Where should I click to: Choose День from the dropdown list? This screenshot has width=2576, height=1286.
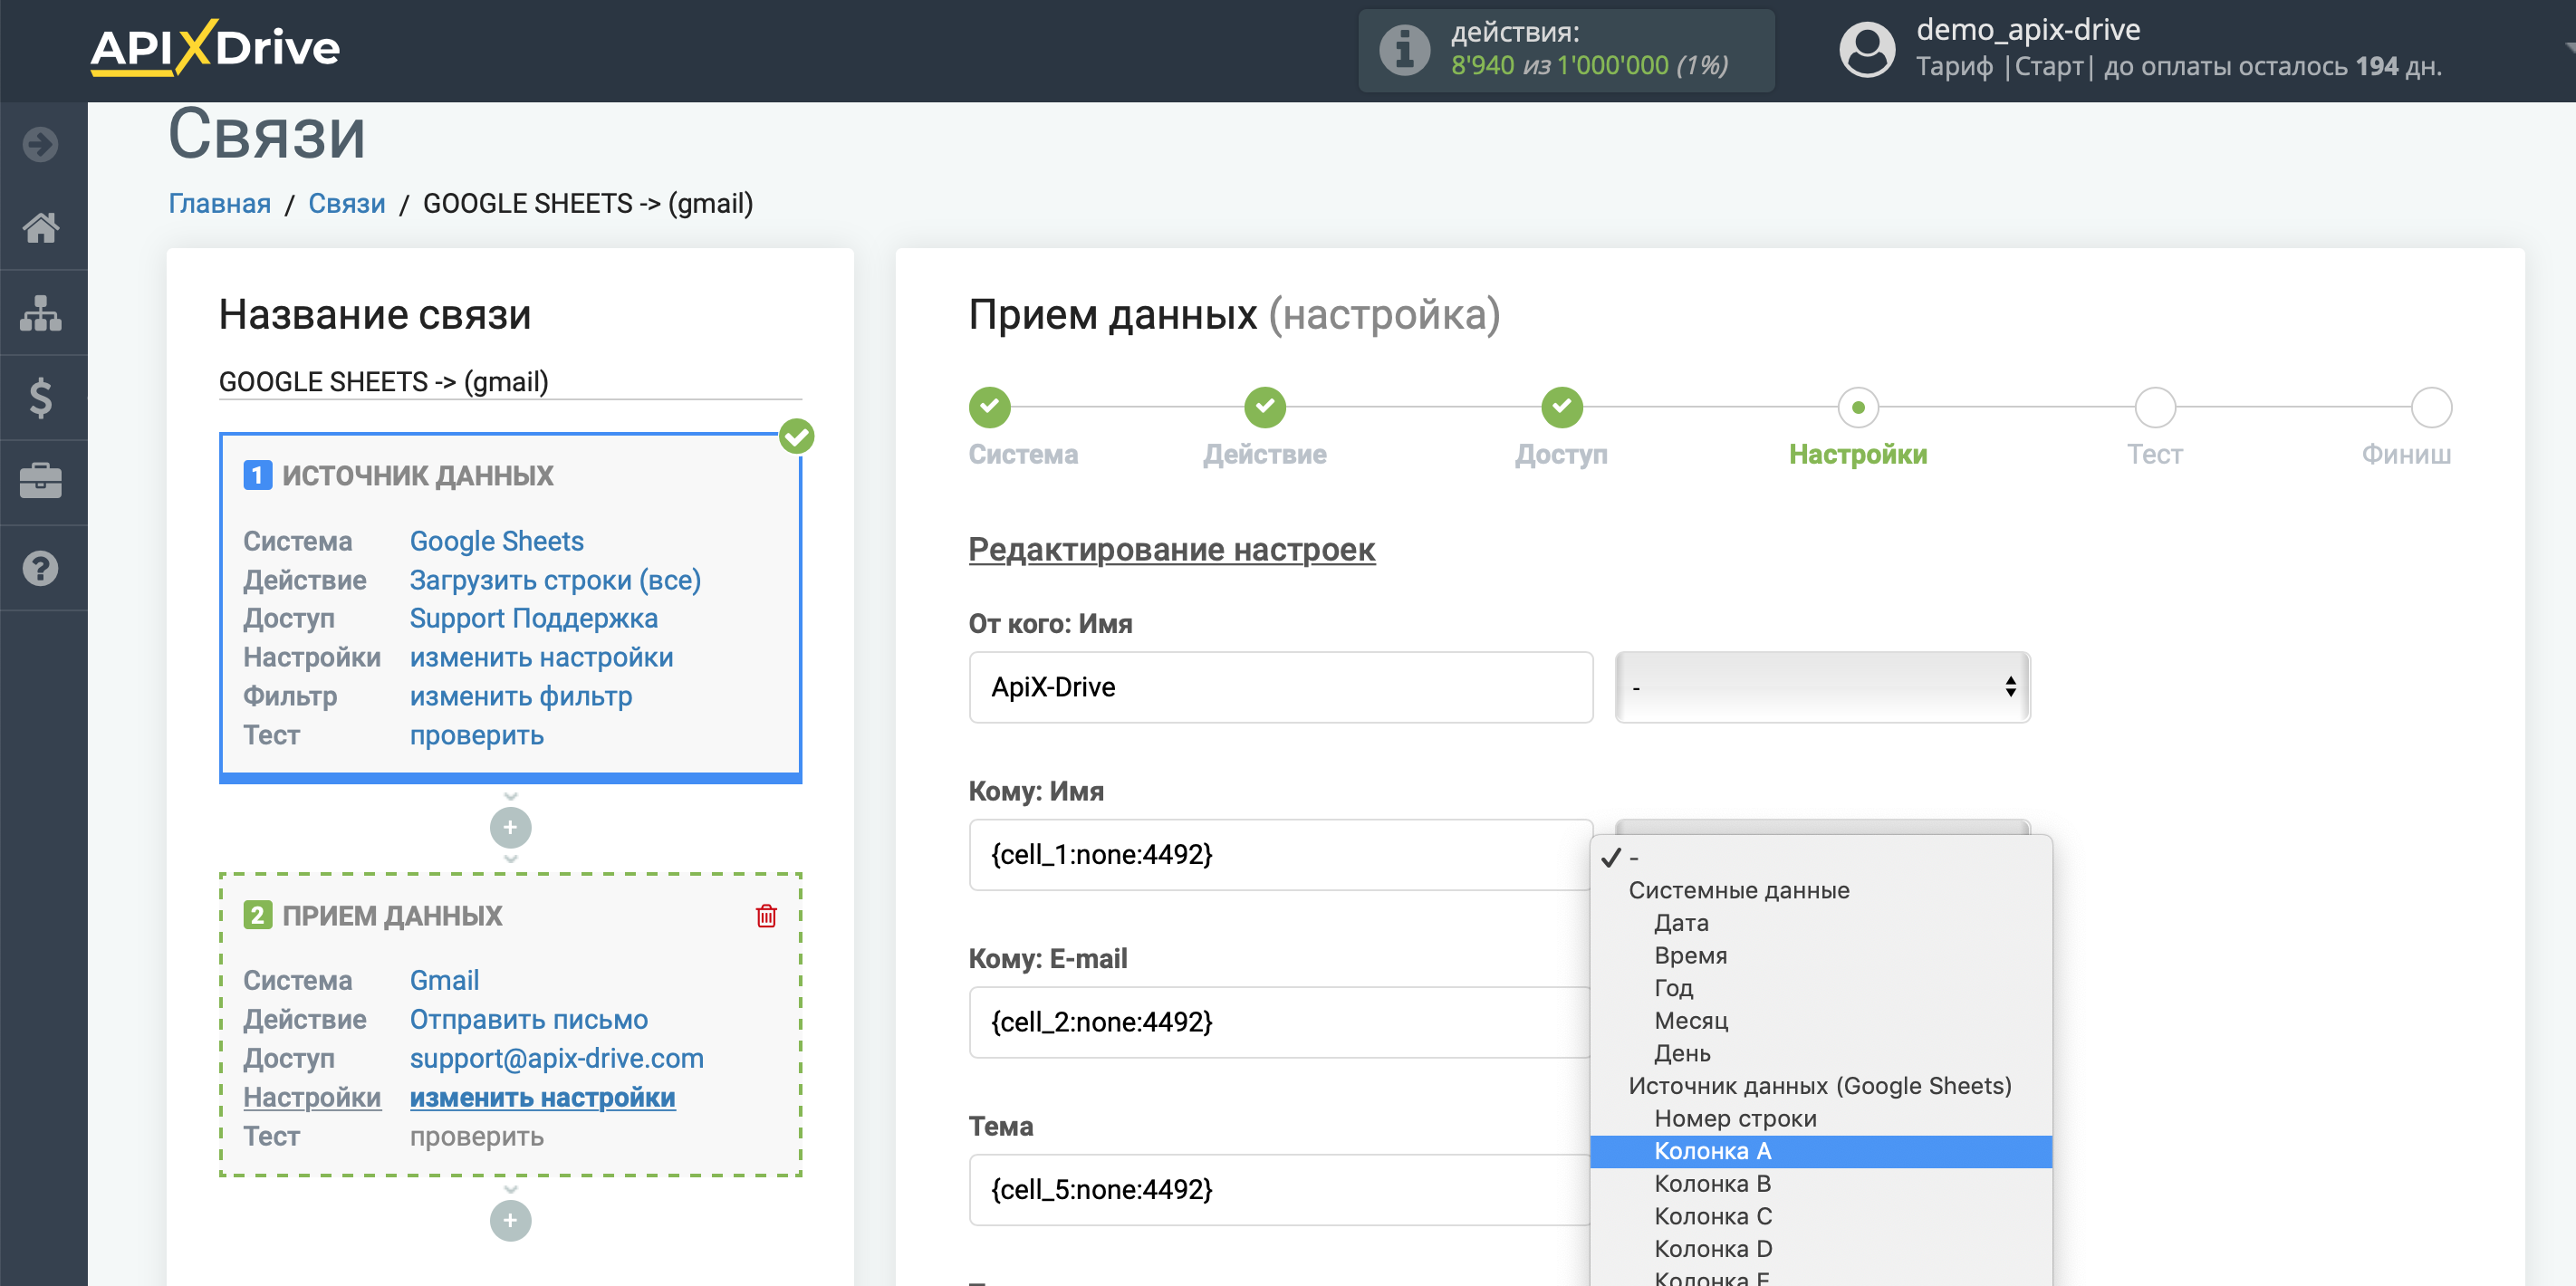coord(1821,1053)
